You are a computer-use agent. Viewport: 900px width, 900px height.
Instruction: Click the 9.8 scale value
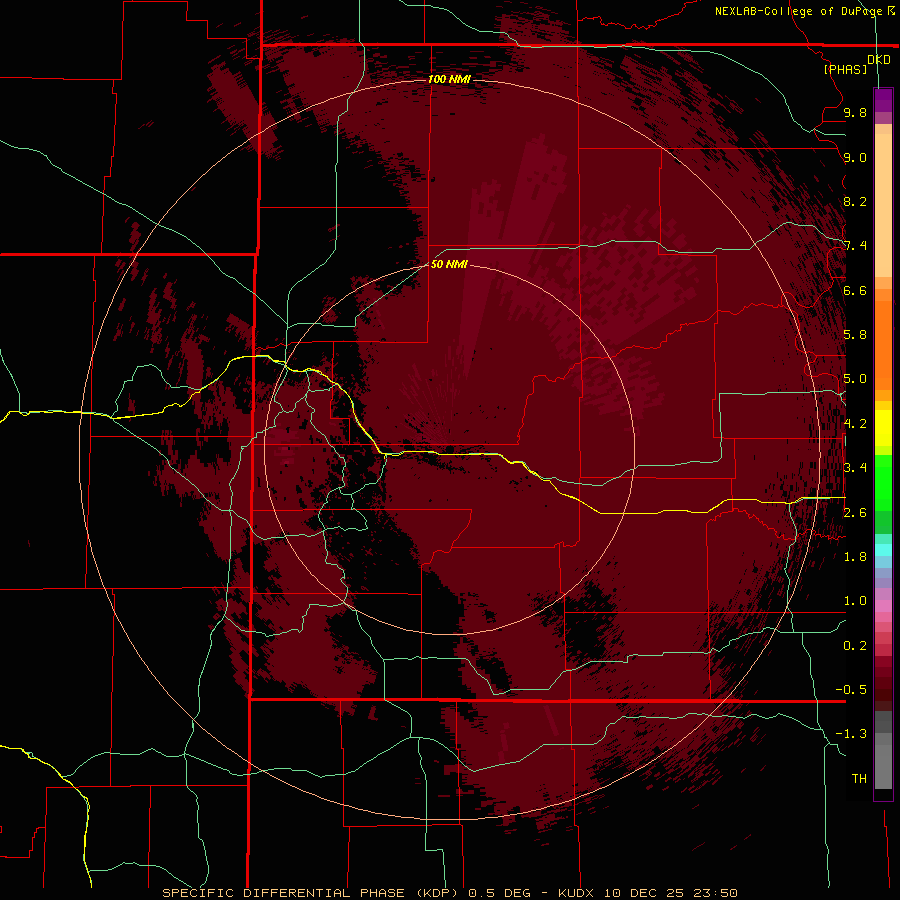click(855, 112)
